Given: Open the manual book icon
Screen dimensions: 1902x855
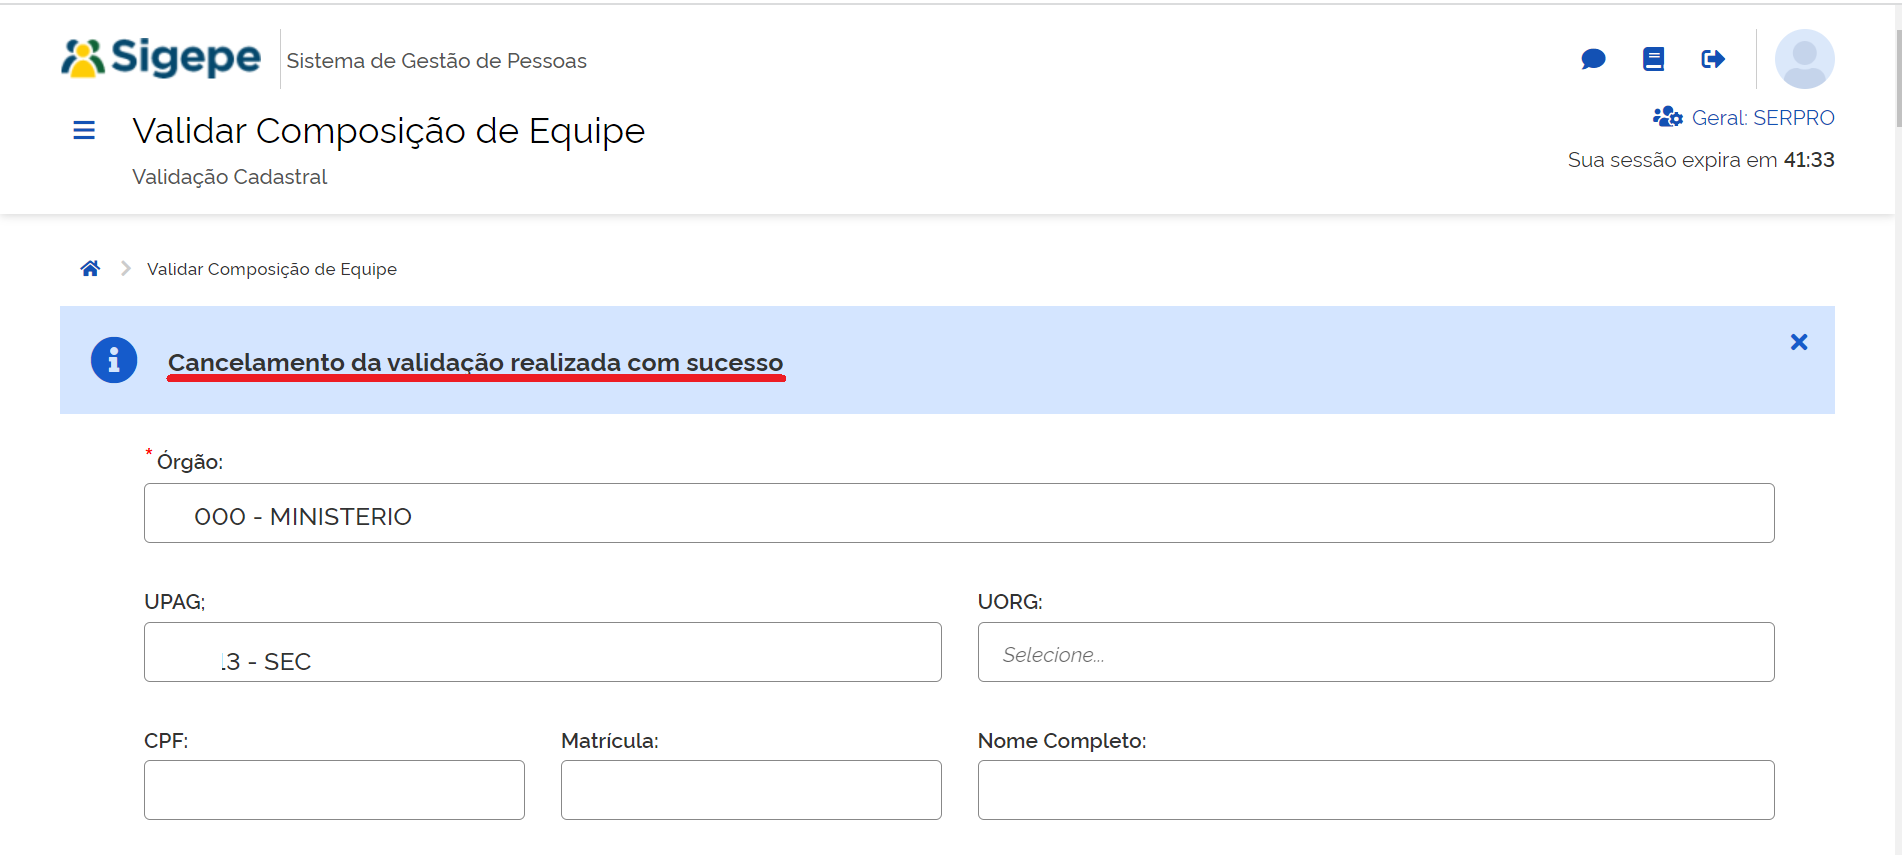Looking at the screenshot, I should pos(1653,59).
